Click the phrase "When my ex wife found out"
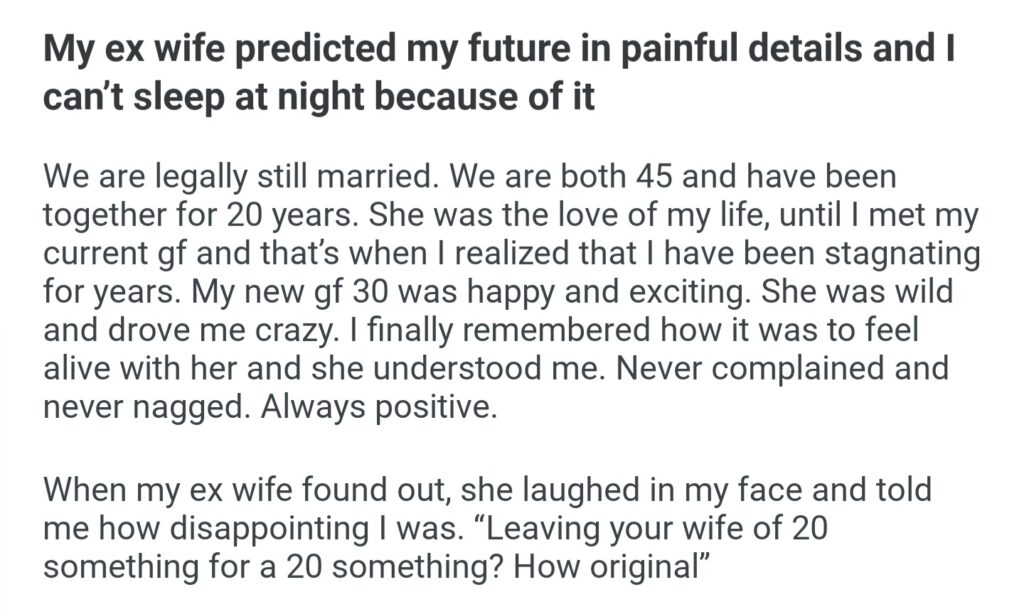The image size is (1024, 609). coord(245,492)
